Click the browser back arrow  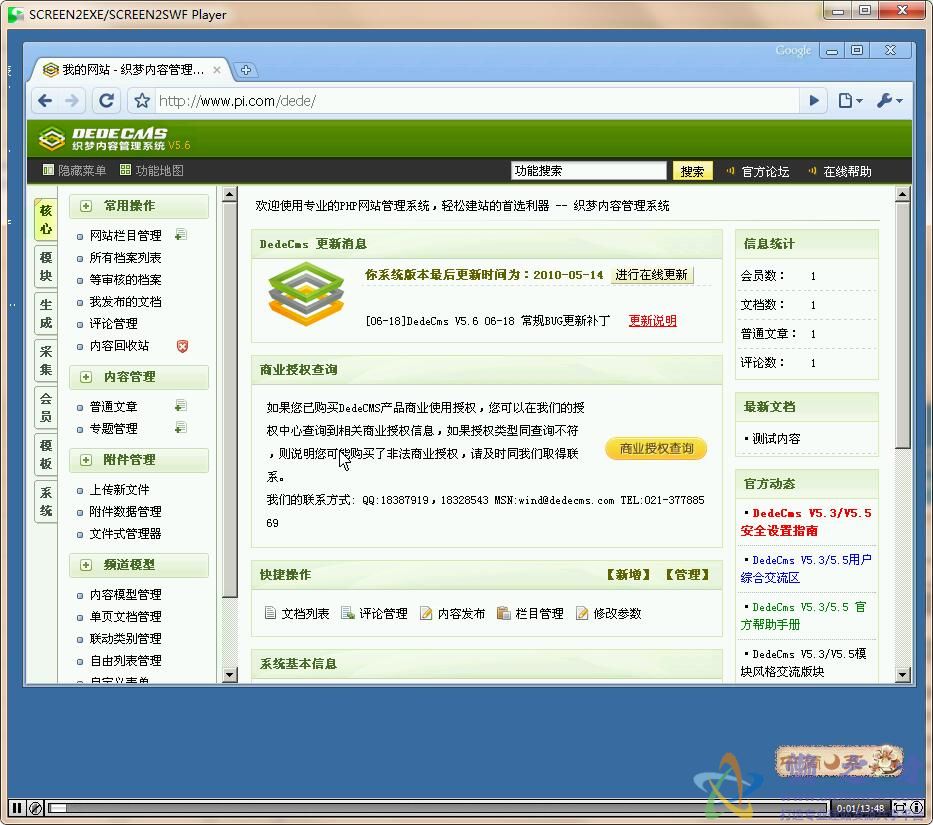click(45, 100)
